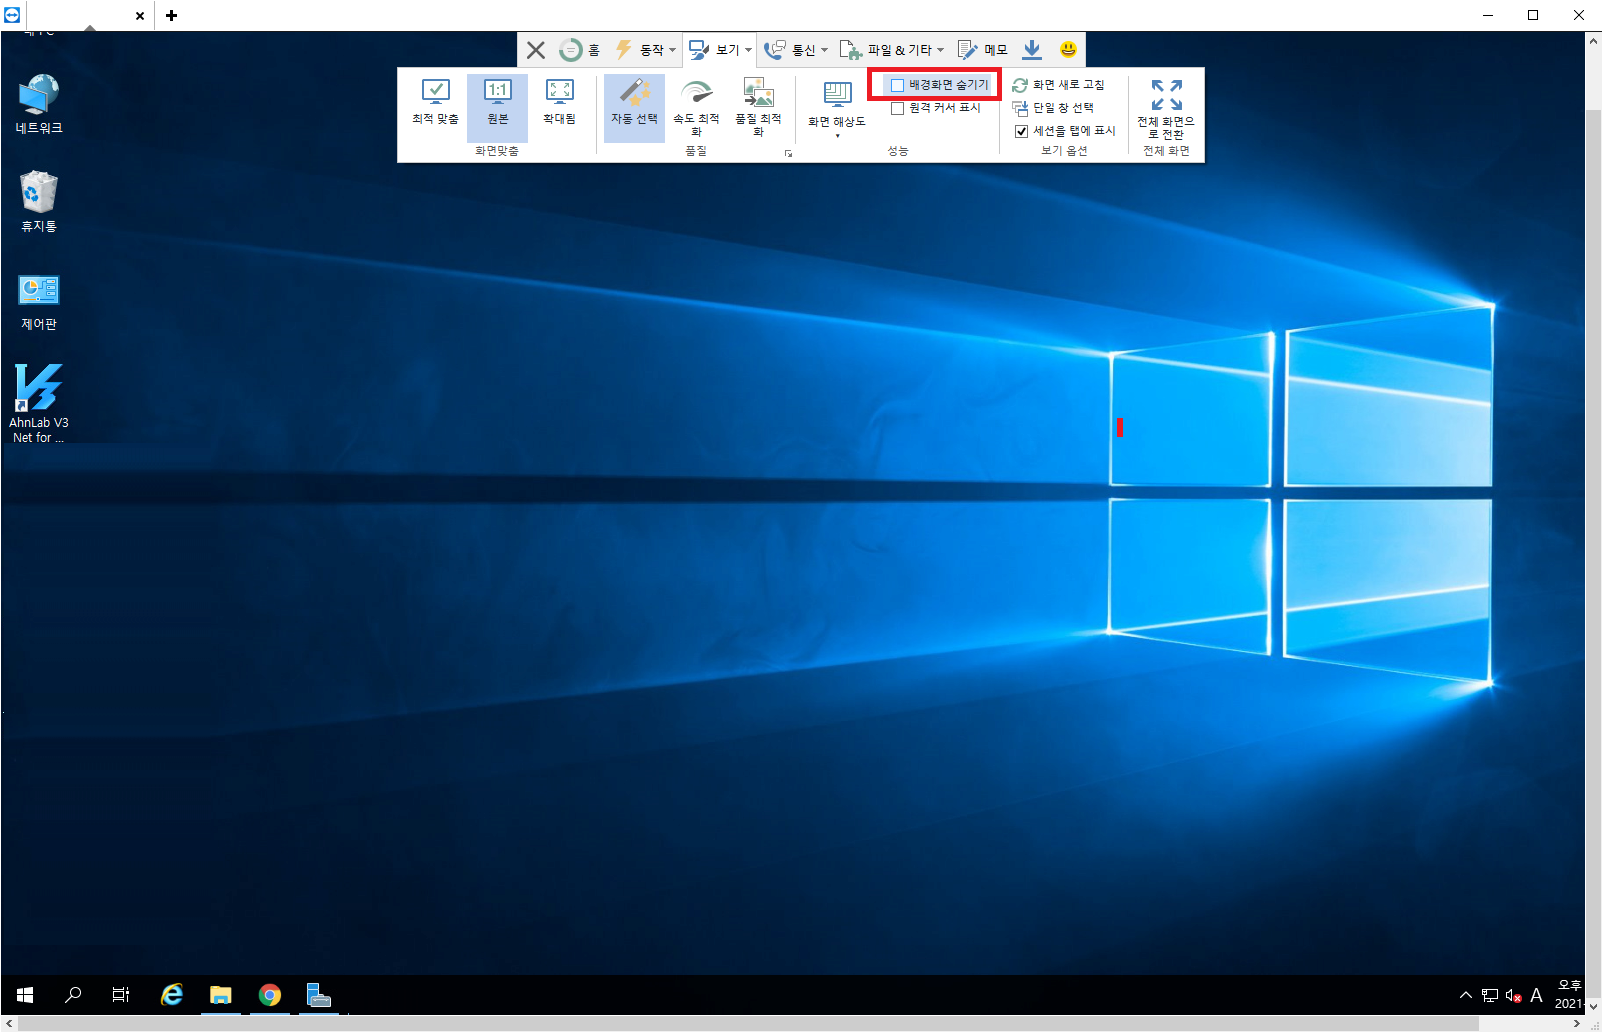Click the network status tray icon
The image size is (1603, 1033).
tap(1490, 995)
